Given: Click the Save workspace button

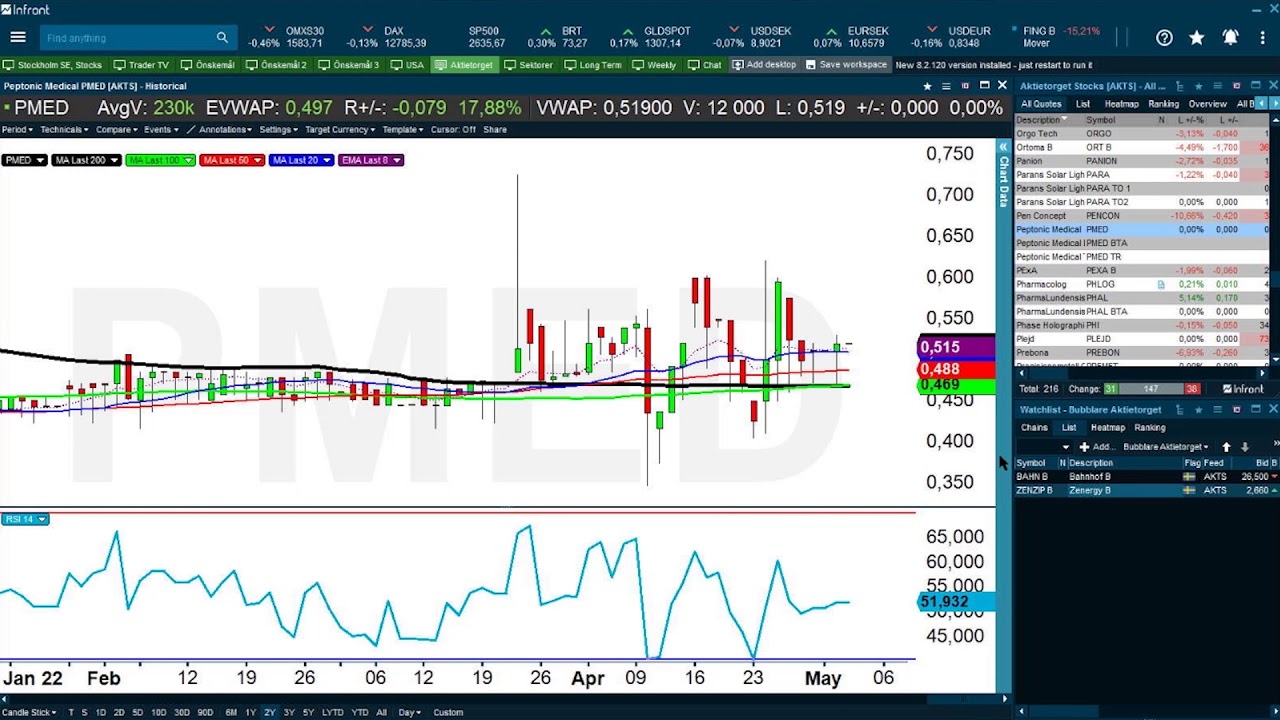Looking at the screenshot, I should tap(846, 65).
